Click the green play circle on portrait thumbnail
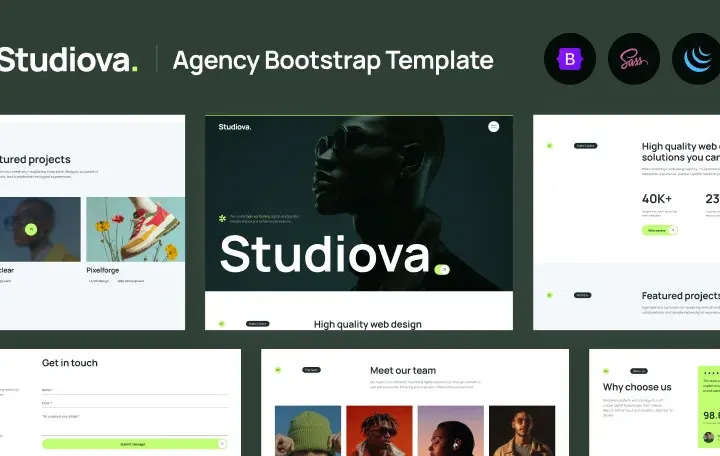The height and width of the screenshot is (456, 720). [31, 229]
